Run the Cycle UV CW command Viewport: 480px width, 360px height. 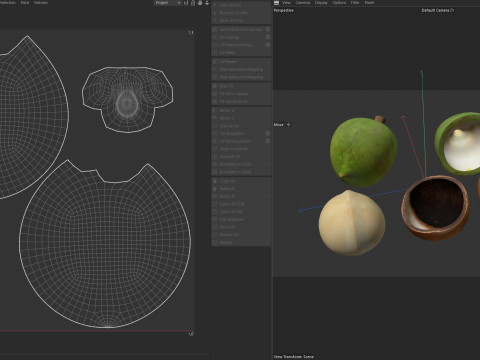241,212
